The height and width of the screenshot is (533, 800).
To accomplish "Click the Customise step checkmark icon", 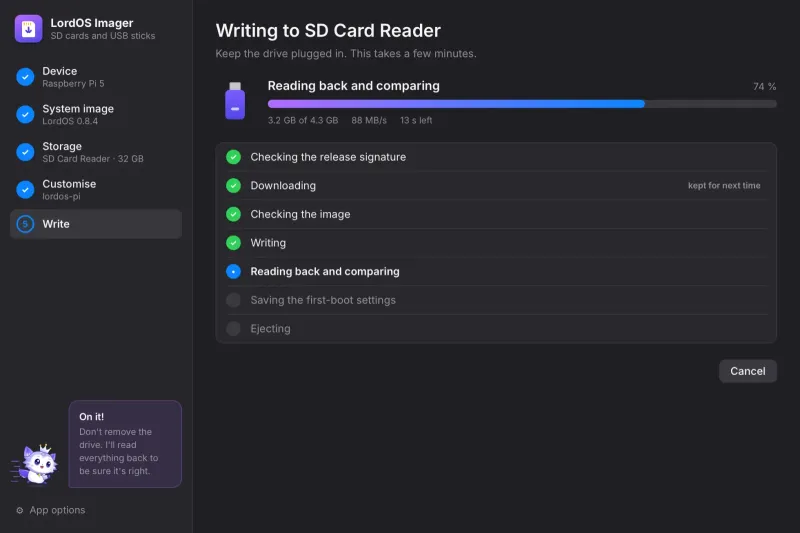I will click(25, 190).
